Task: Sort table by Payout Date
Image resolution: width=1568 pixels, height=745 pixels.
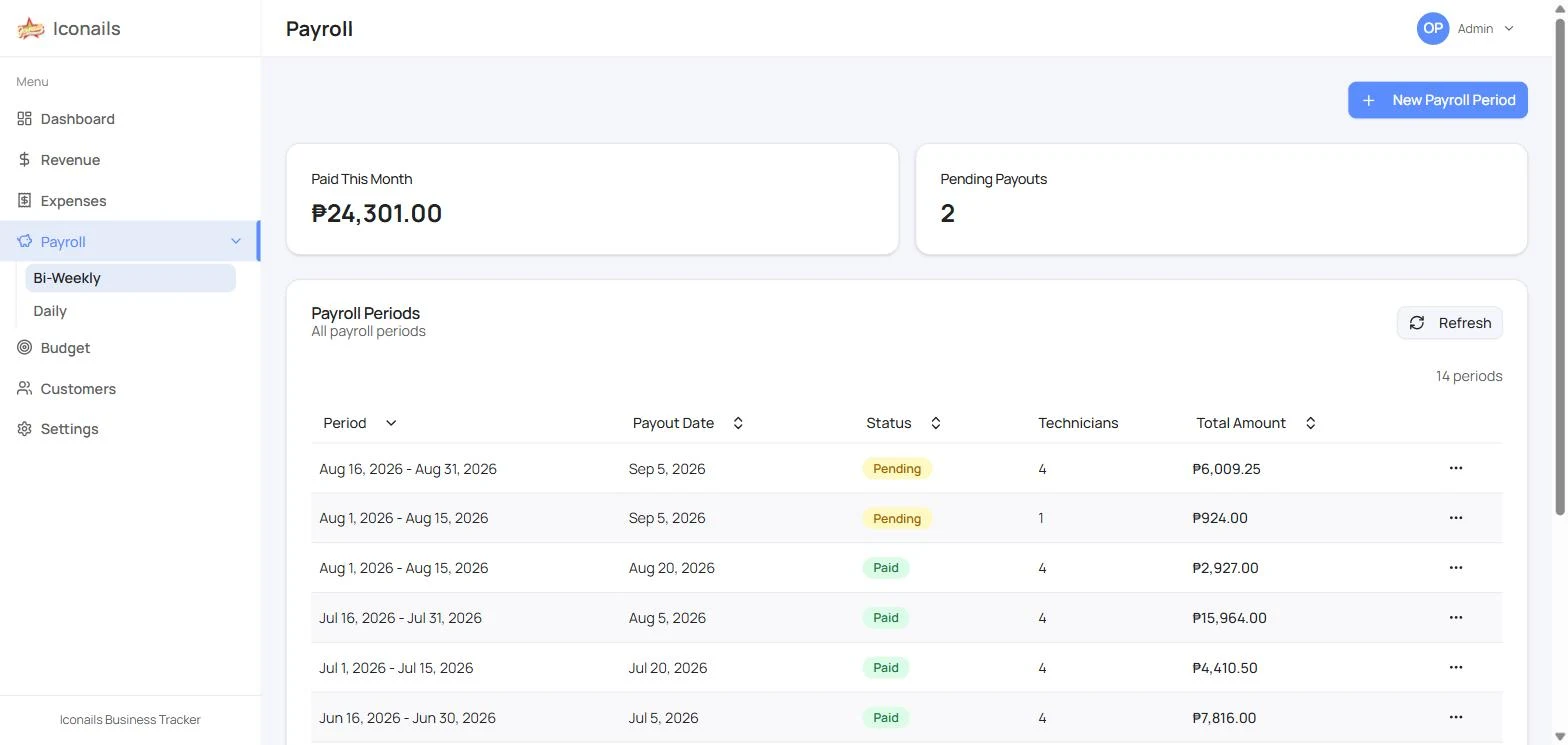Action: [x=688, y=423]
